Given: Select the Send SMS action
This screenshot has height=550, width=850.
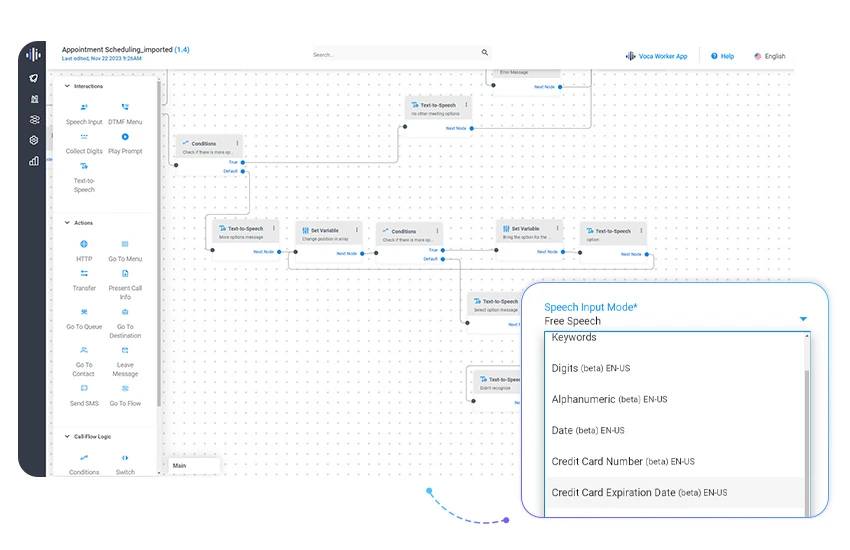Looking at the screenshot, I should (84, 389).
